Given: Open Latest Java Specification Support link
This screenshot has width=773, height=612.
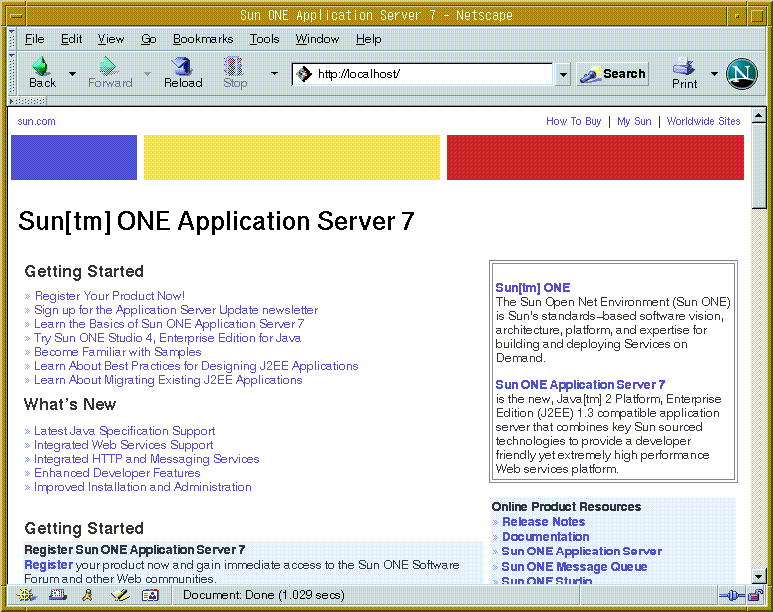Looking at the screenshot, I should click(125, 431).
